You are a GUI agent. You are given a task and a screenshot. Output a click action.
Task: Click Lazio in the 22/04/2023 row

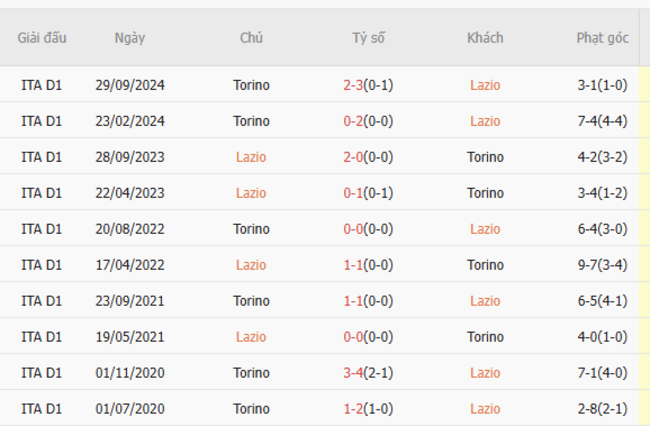[251, 193]
